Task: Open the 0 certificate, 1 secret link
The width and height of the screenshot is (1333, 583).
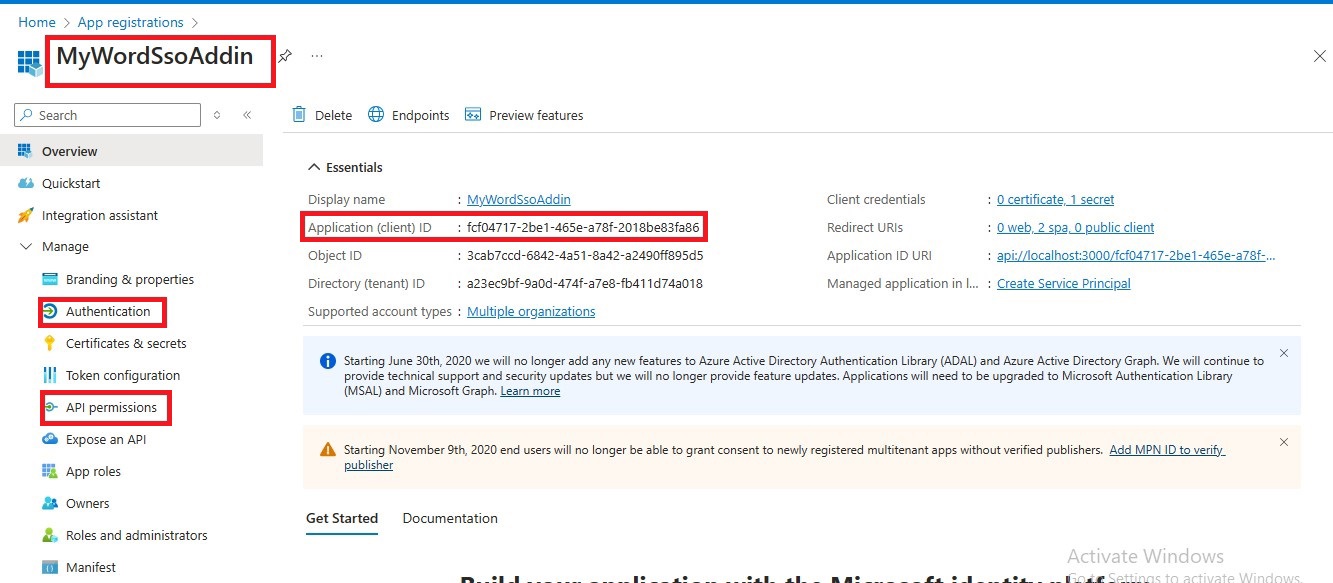Action: tap(1056, 199)
